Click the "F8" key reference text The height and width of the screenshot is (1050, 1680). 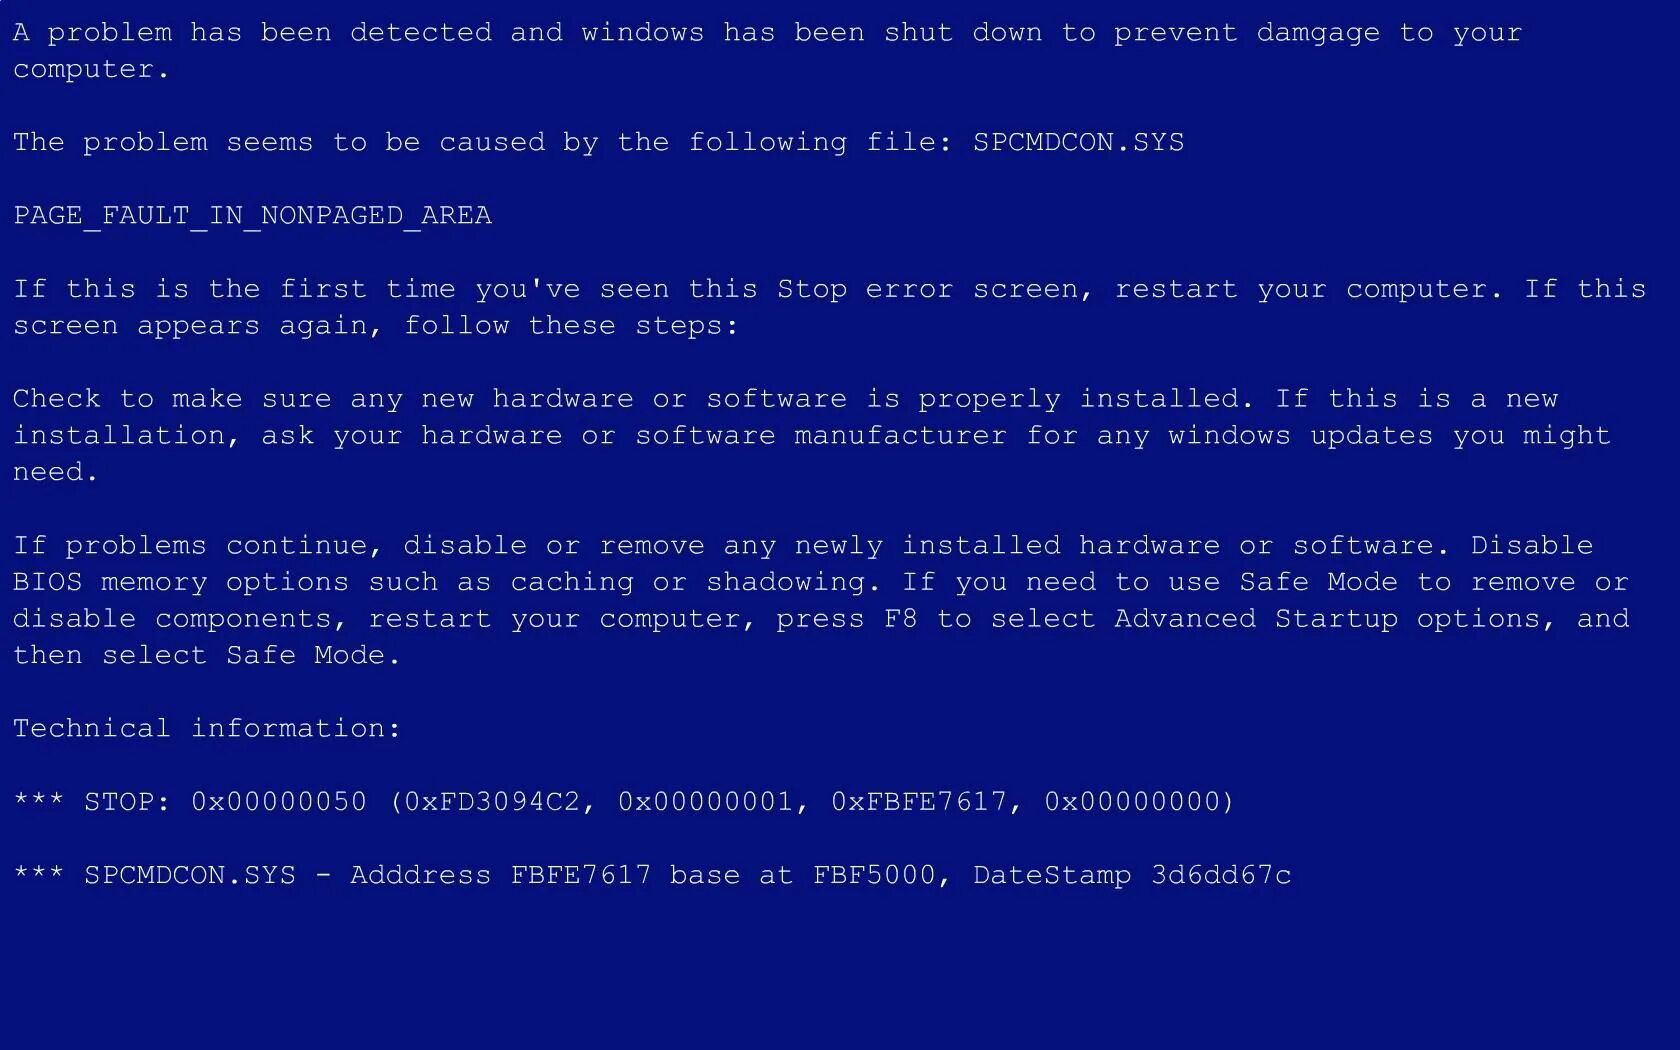tap(901, 619)
